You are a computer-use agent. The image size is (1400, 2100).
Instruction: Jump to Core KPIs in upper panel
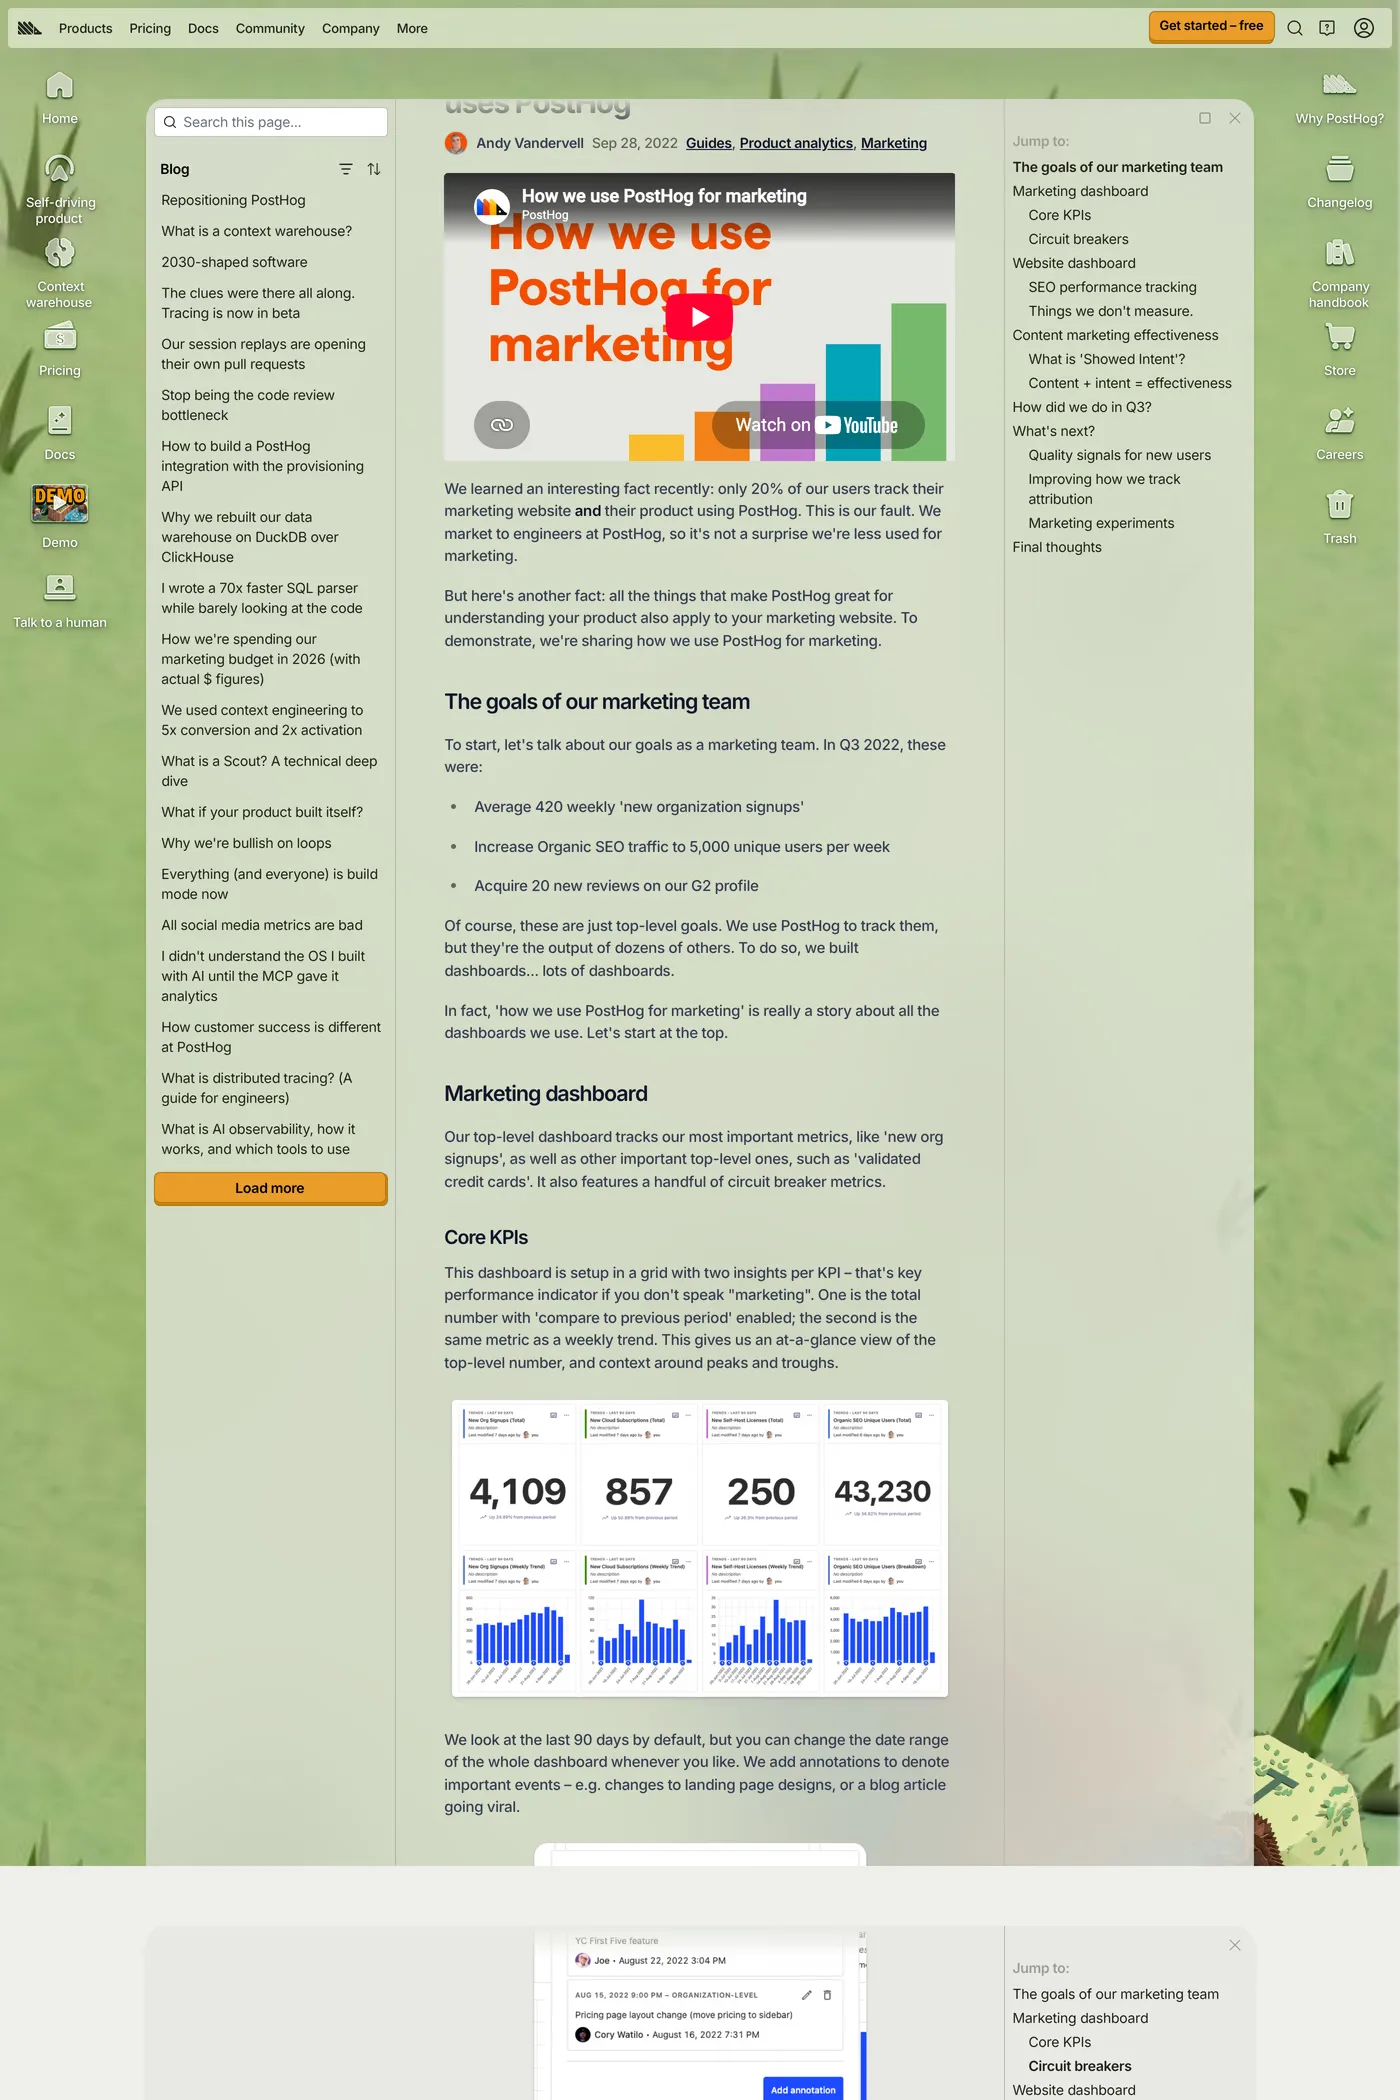[x=1060, y=215]
